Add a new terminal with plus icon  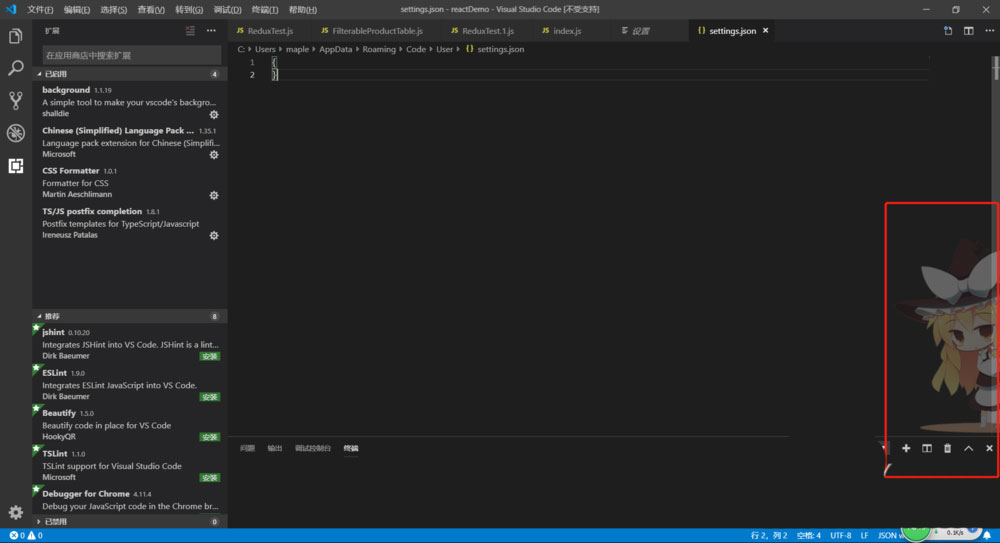click(906, 448)
